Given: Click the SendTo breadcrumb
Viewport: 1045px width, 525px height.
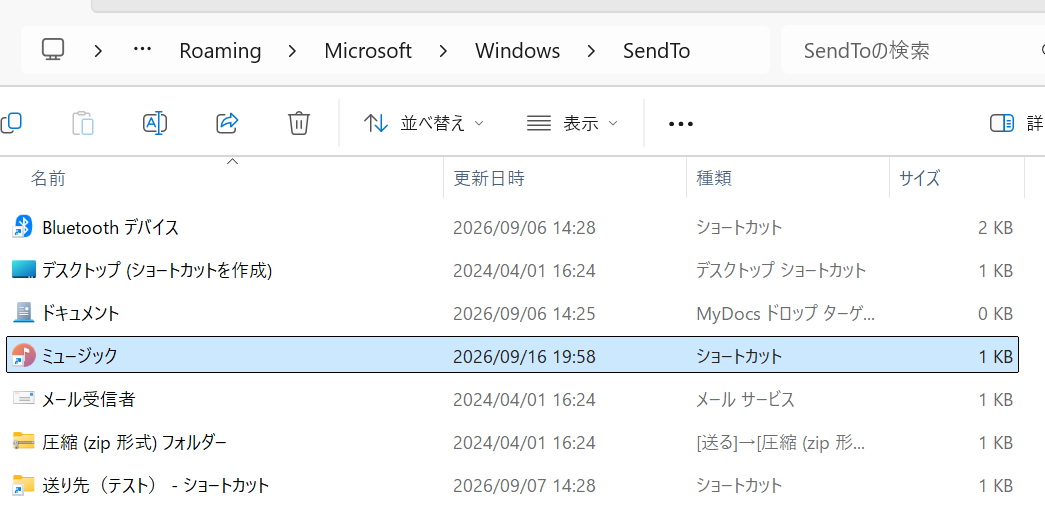Looking at the screenshot, I should pos(656,51).
